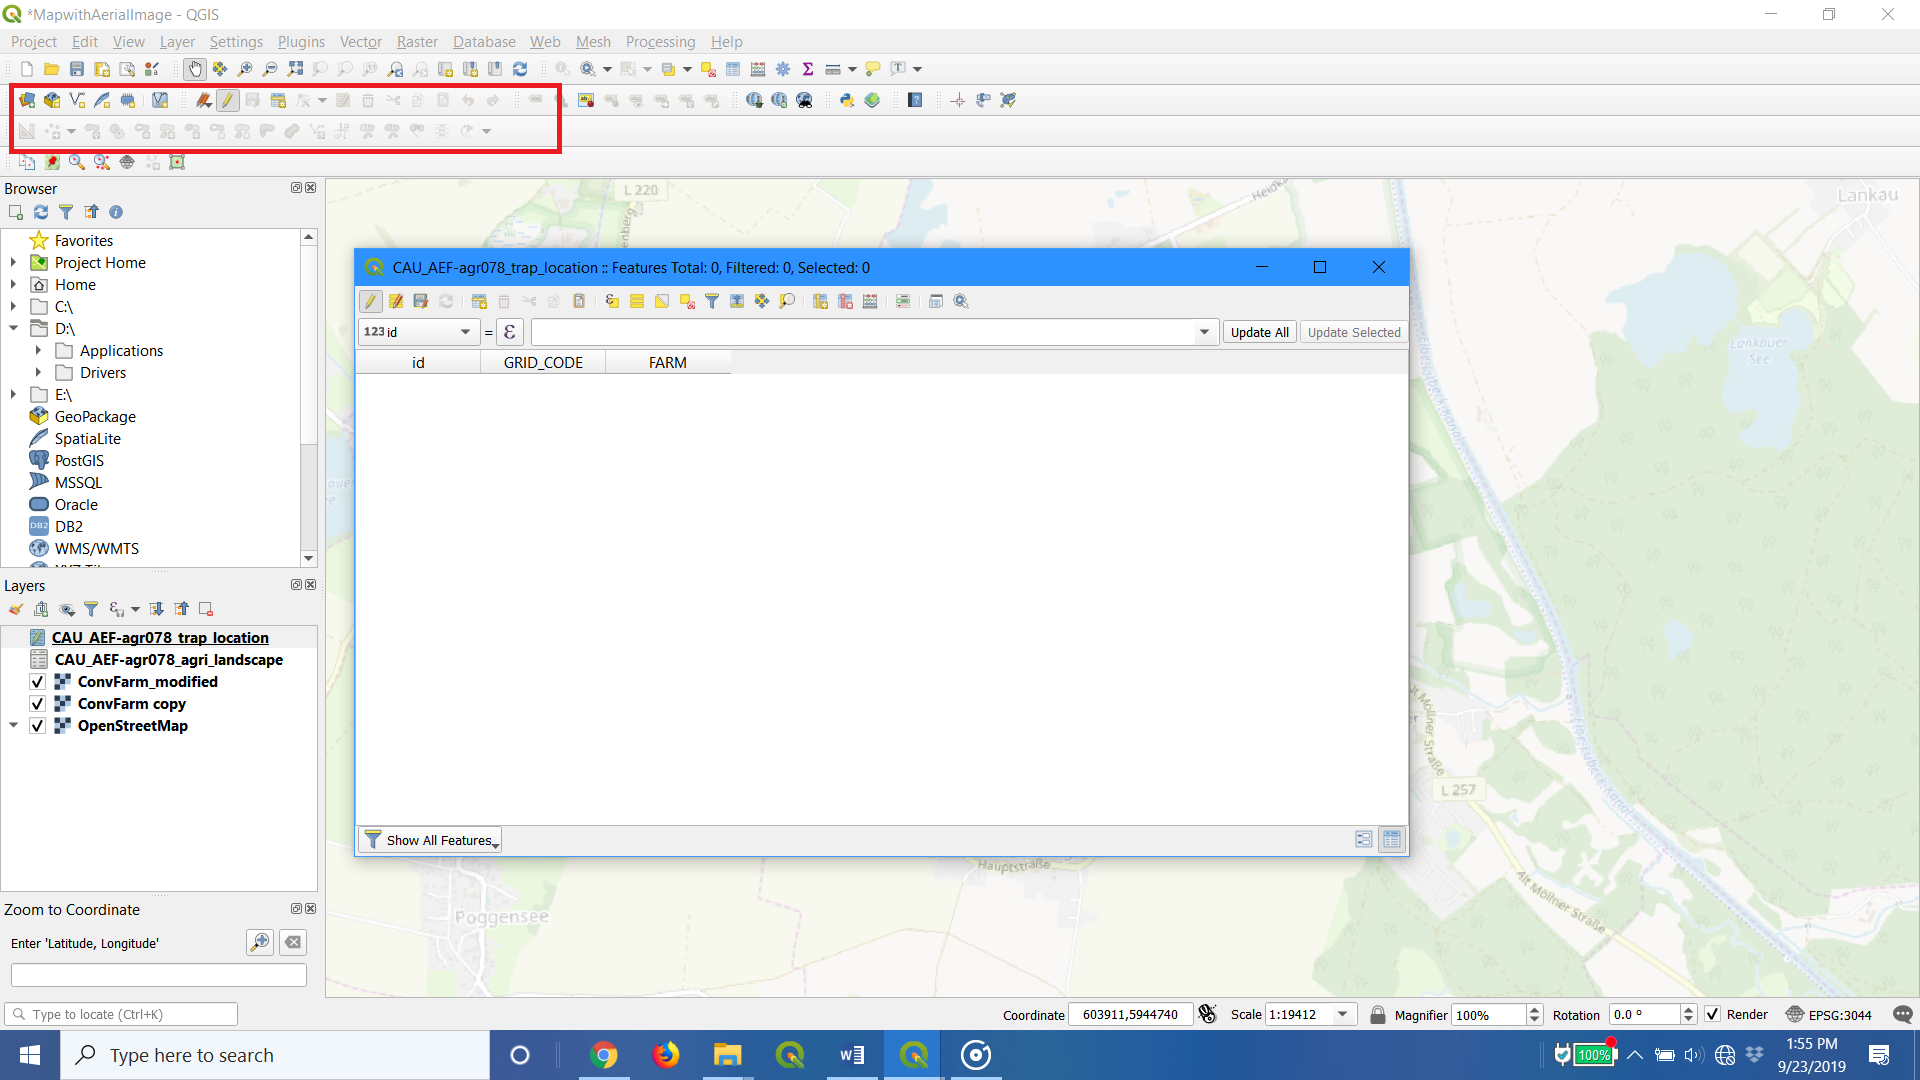The height and width of the screenshot is (1080, 1920).
Task: Switch attribute table to form view
Action: pos(1364,839)
